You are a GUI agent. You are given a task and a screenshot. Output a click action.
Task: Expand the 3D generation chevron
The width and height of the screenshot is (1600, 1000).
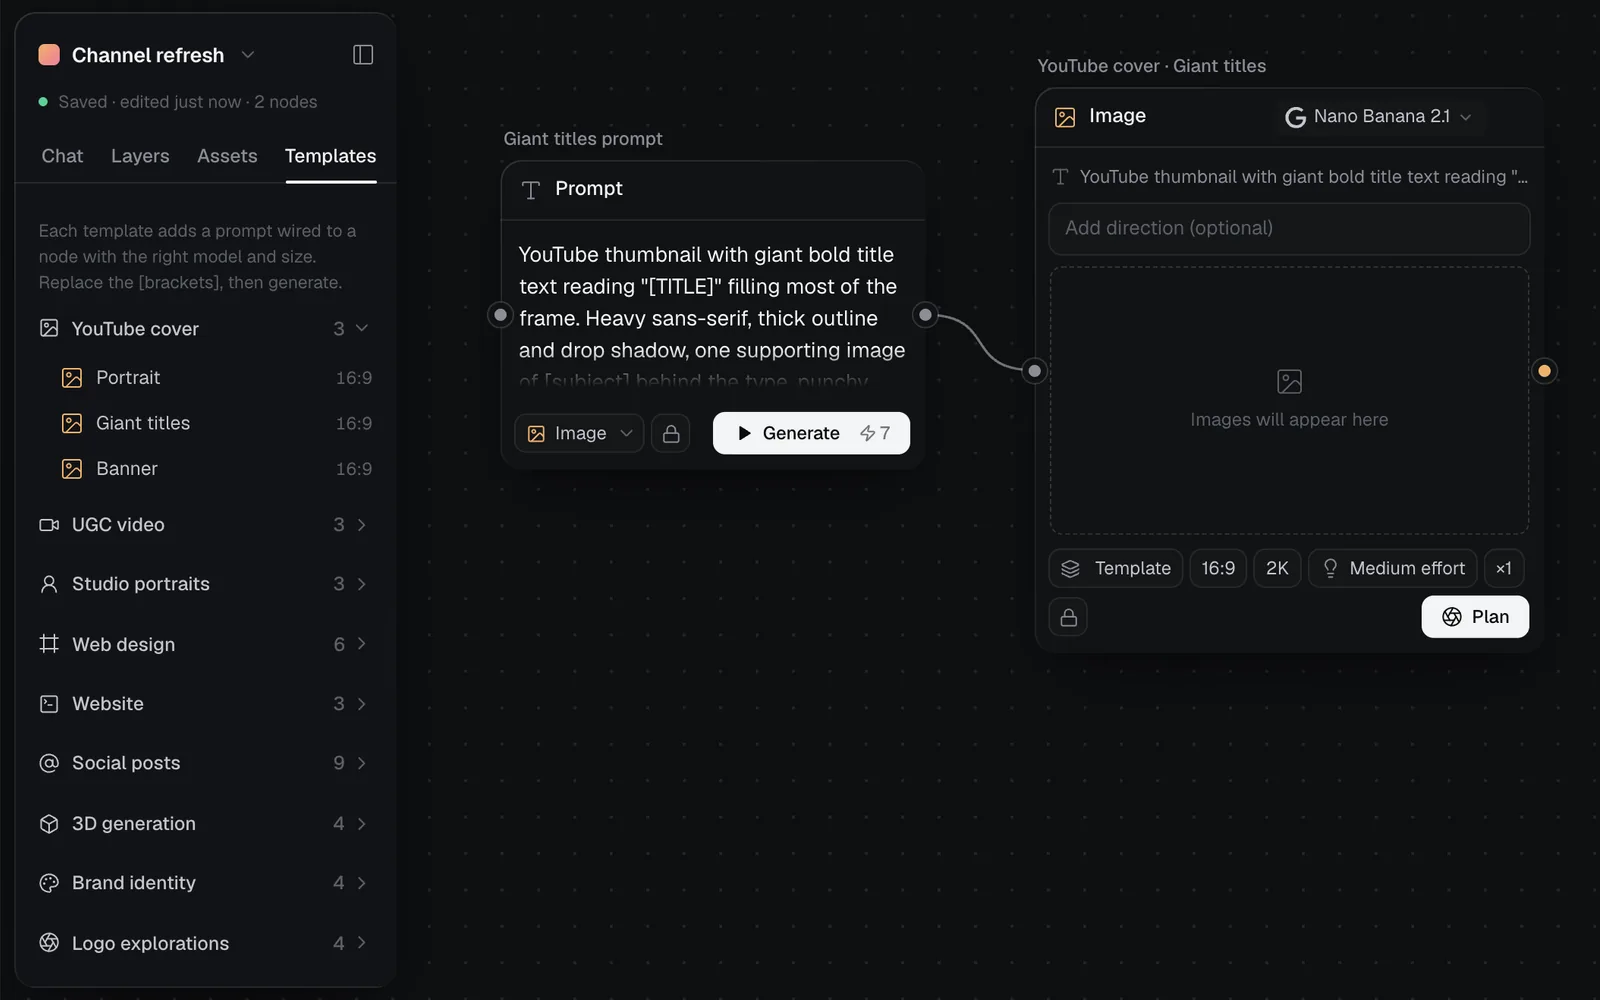(362, 824)
